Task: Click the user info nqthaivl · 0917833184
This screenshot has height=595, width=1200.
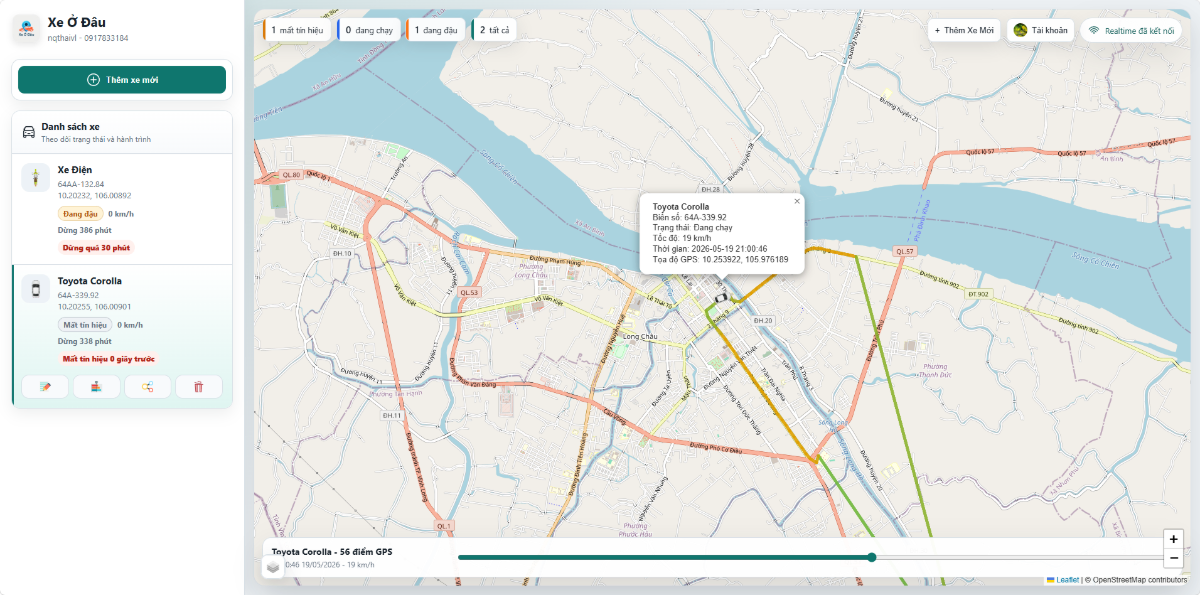Action: click(x=87, y=38)
